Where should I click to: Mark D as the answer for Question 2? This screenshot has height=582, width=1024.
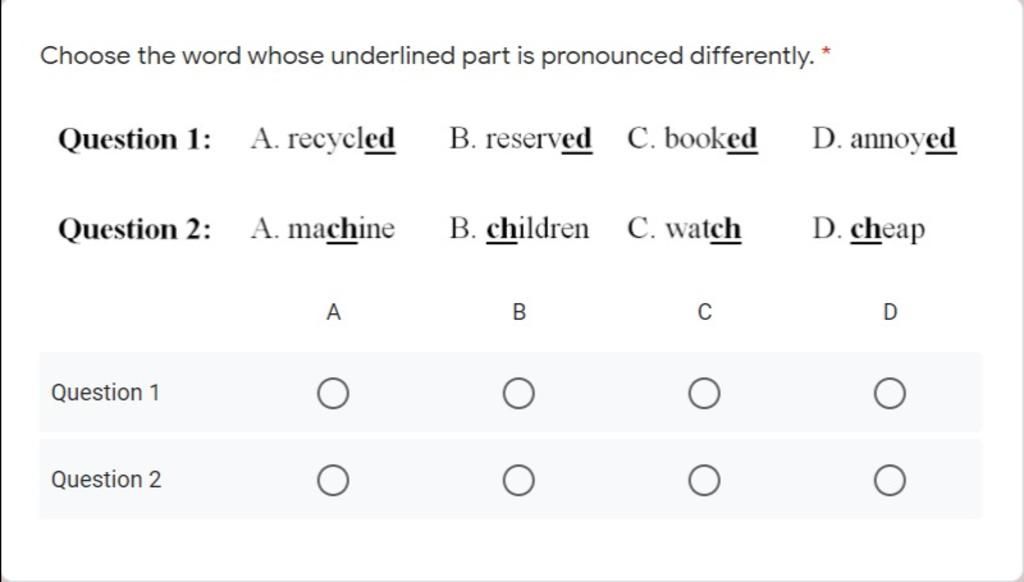coord(889,480)
